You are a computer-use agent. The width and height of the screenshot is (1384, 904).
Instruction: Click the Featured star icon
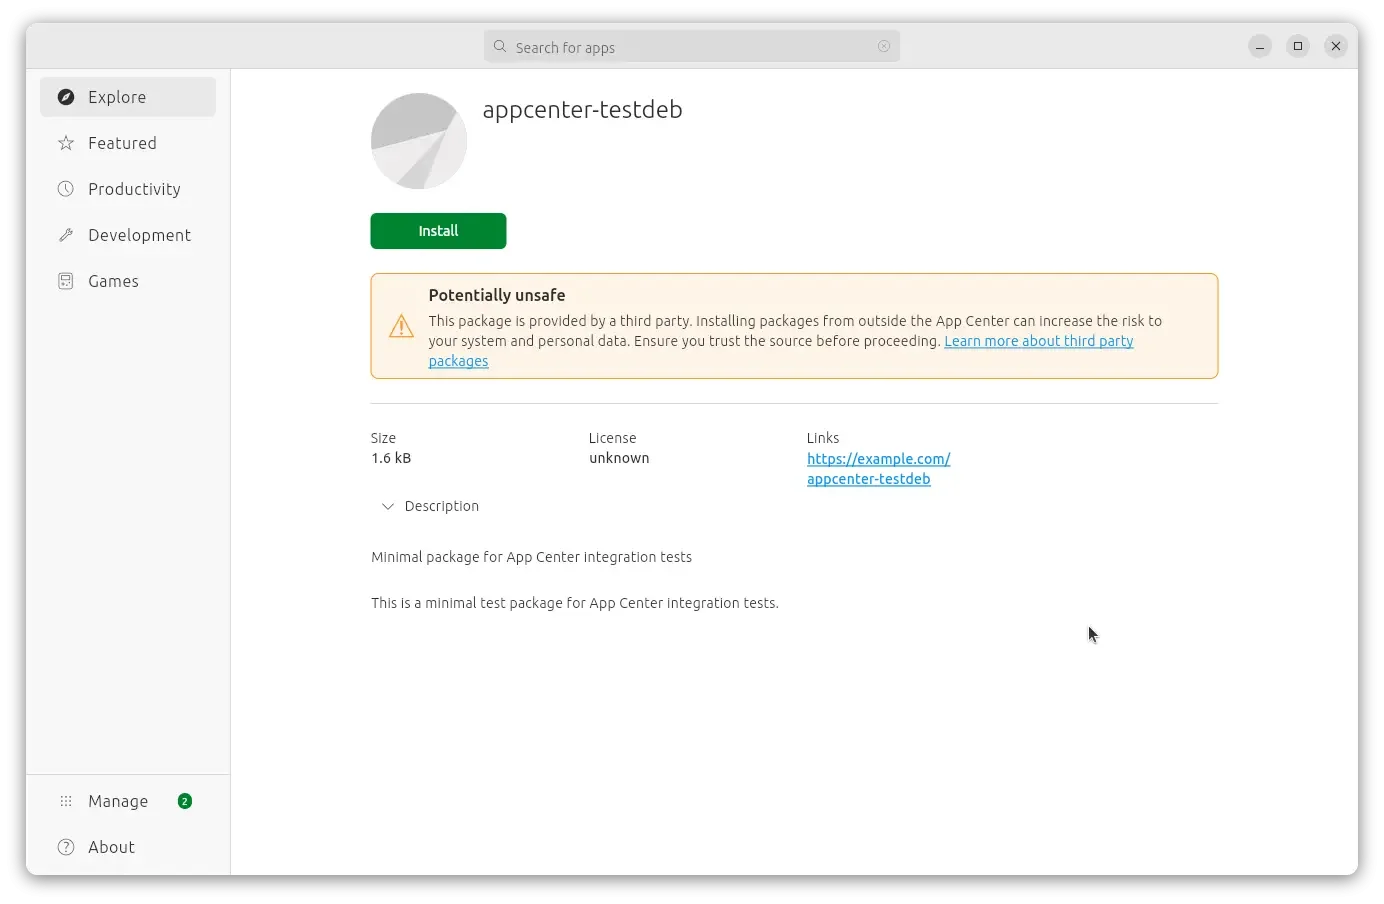(66, 143)
